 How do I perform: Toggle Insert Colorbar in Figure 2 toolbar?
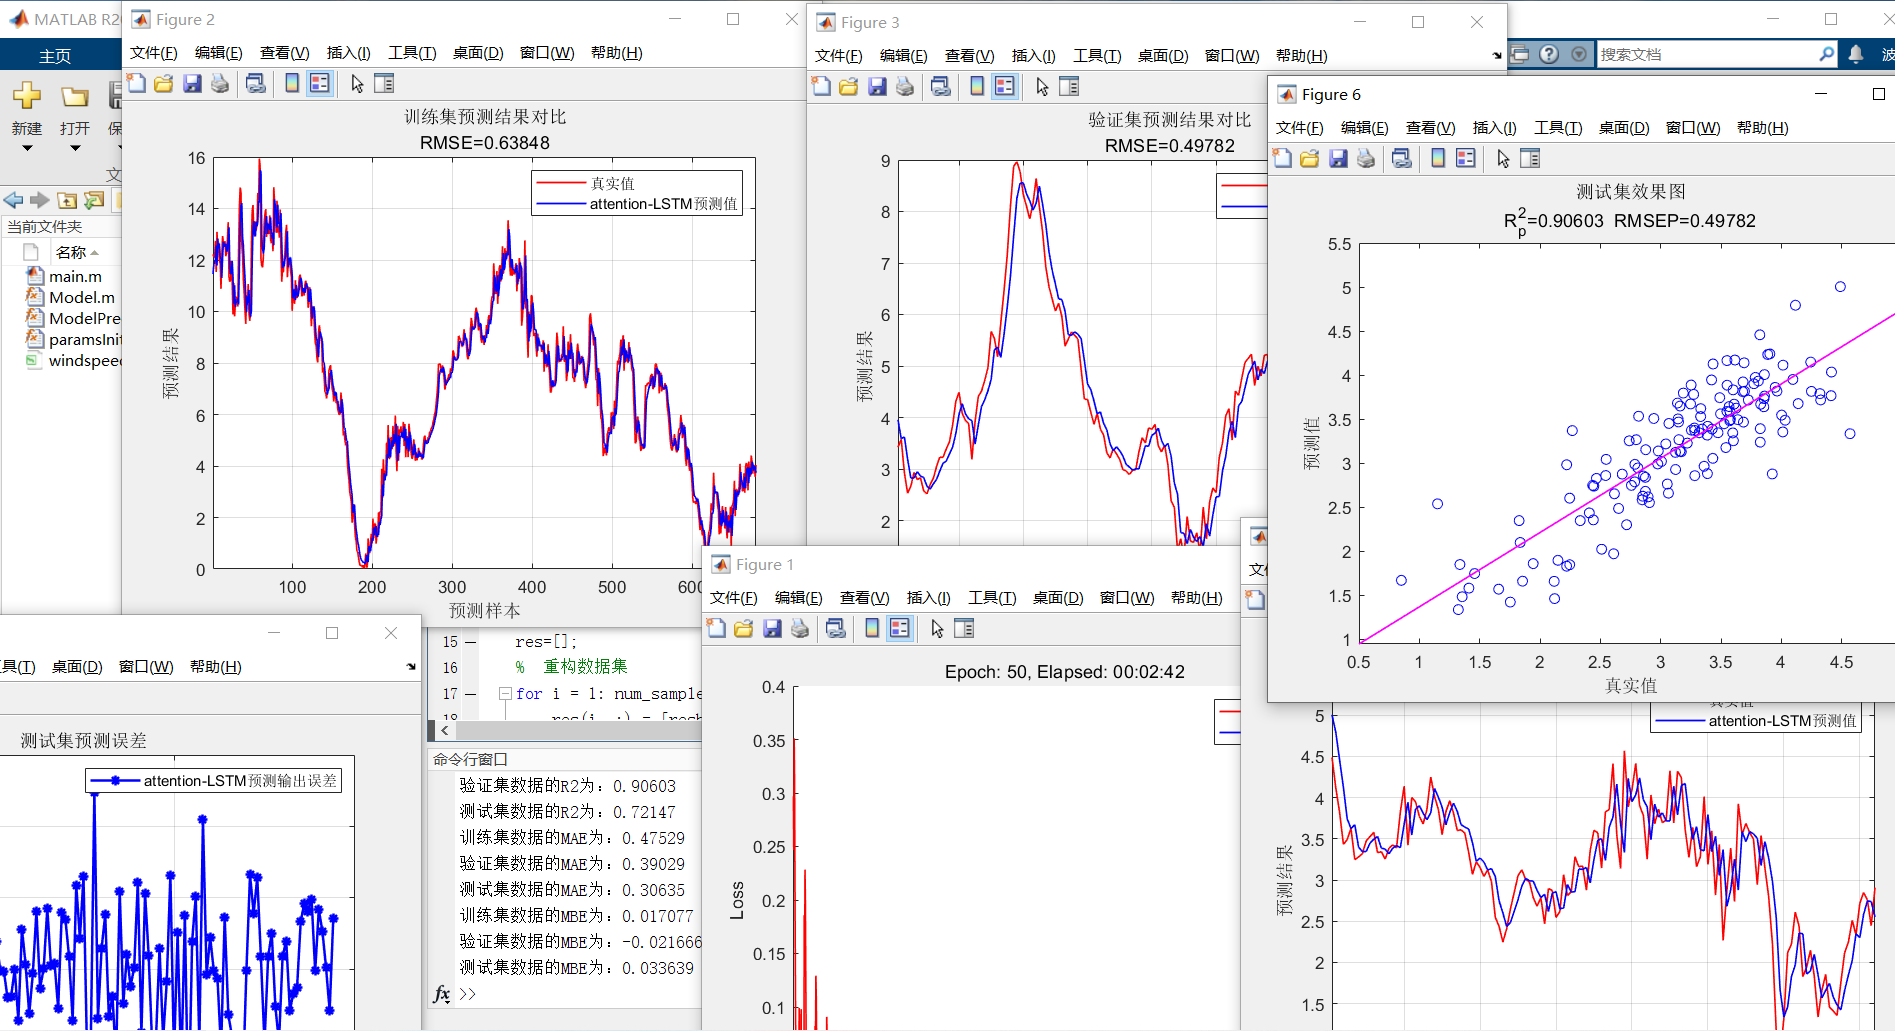(x=292, y=84)
